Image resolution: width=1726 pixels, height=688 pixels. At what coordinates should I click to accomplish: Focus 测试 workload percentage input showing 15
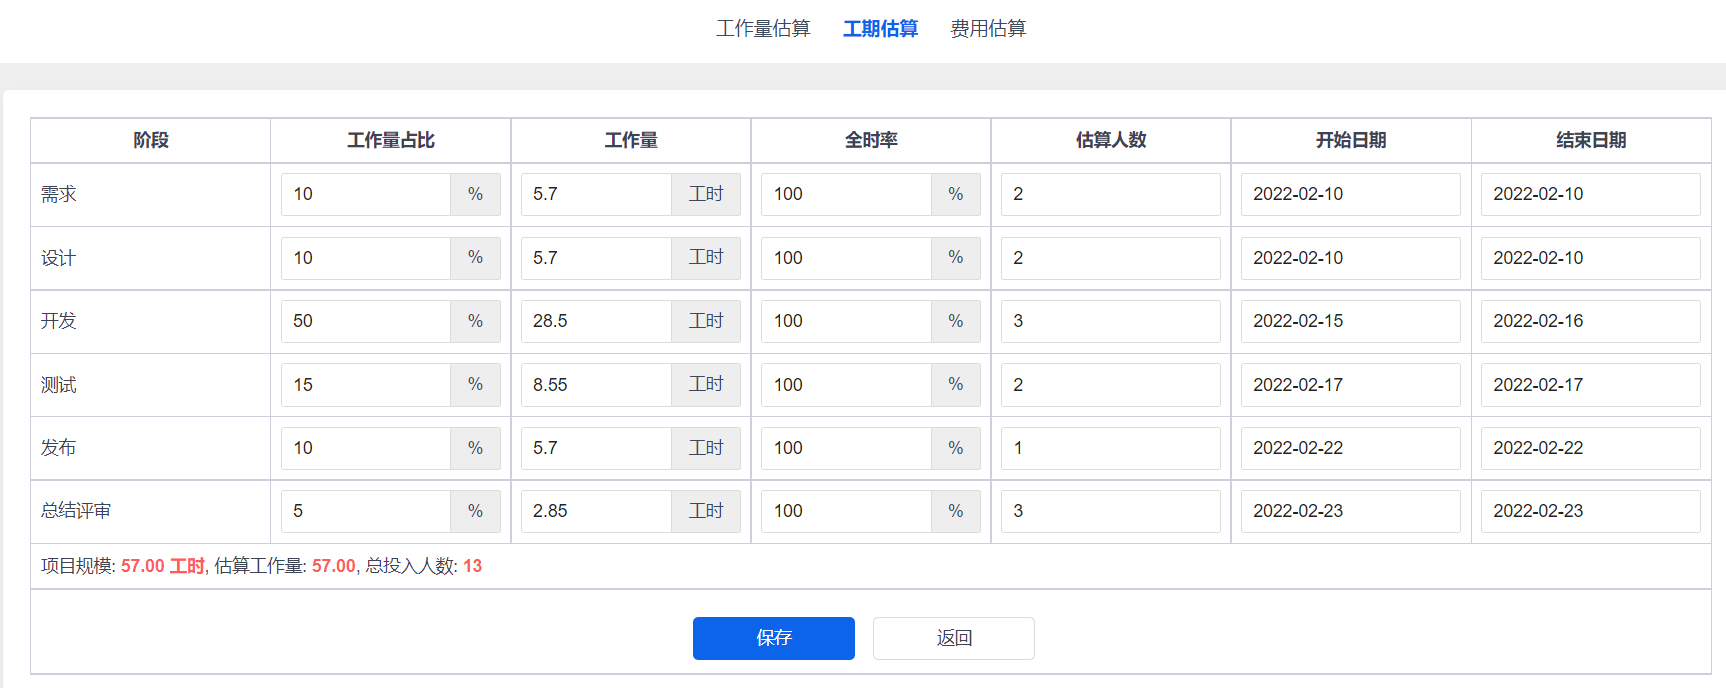click(366, 385)
